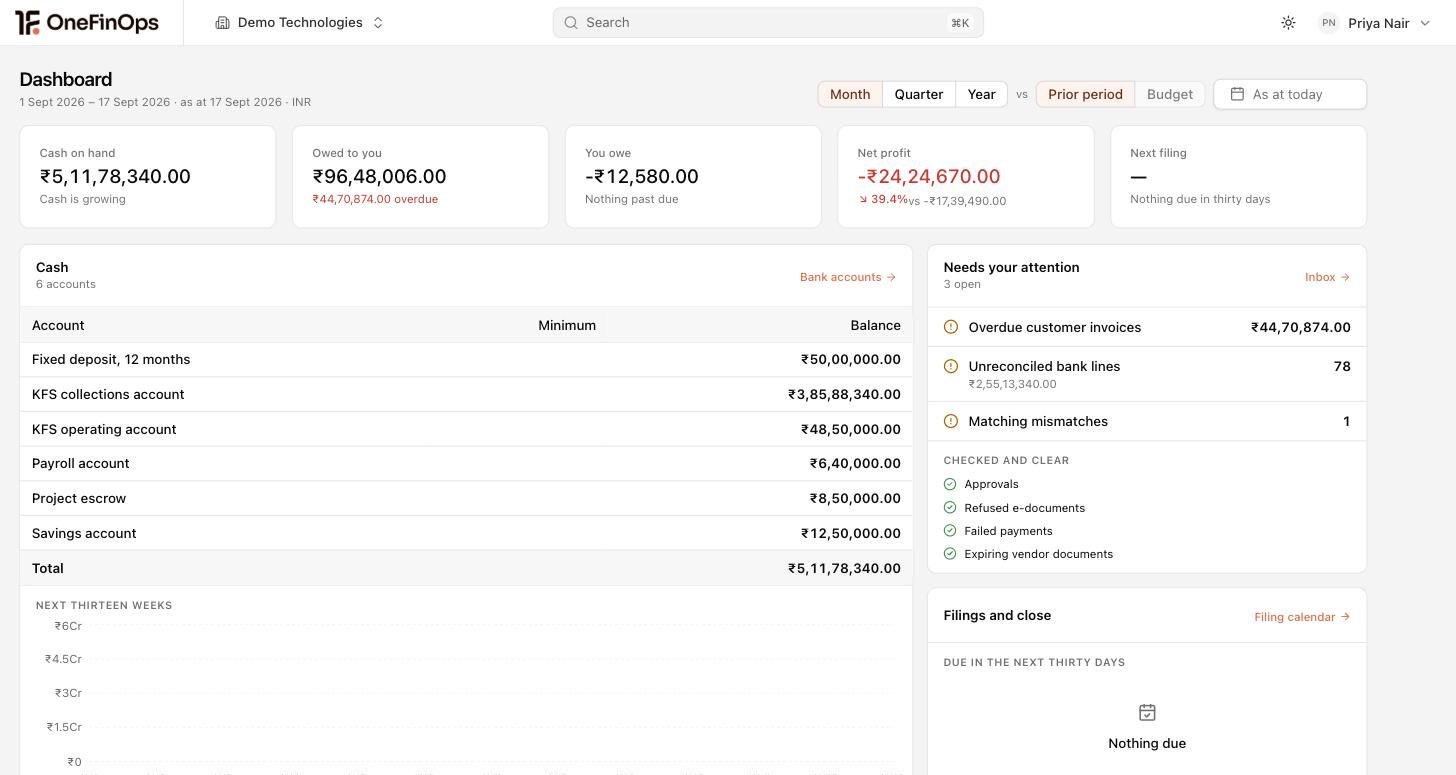
Task: Click the down-arrow trend icon next to 39.4%
Action: (863, 200)
